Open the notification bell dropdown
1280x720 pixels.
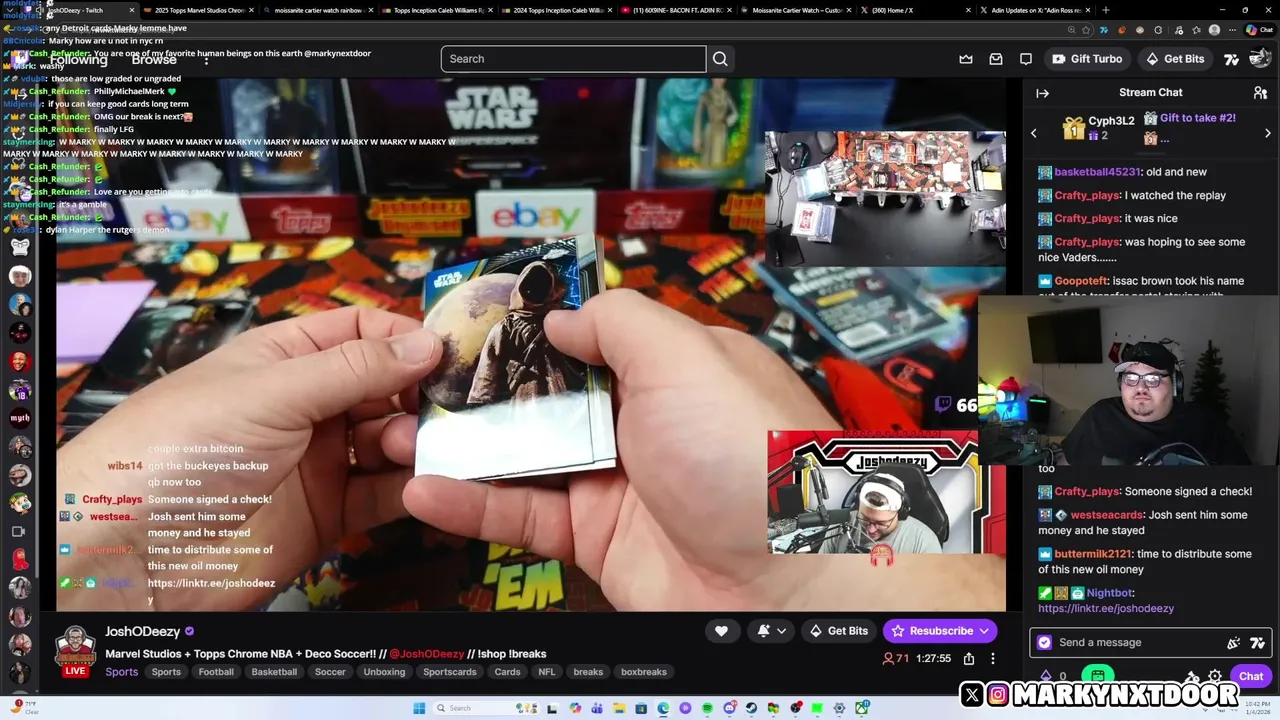coord(772,631)
